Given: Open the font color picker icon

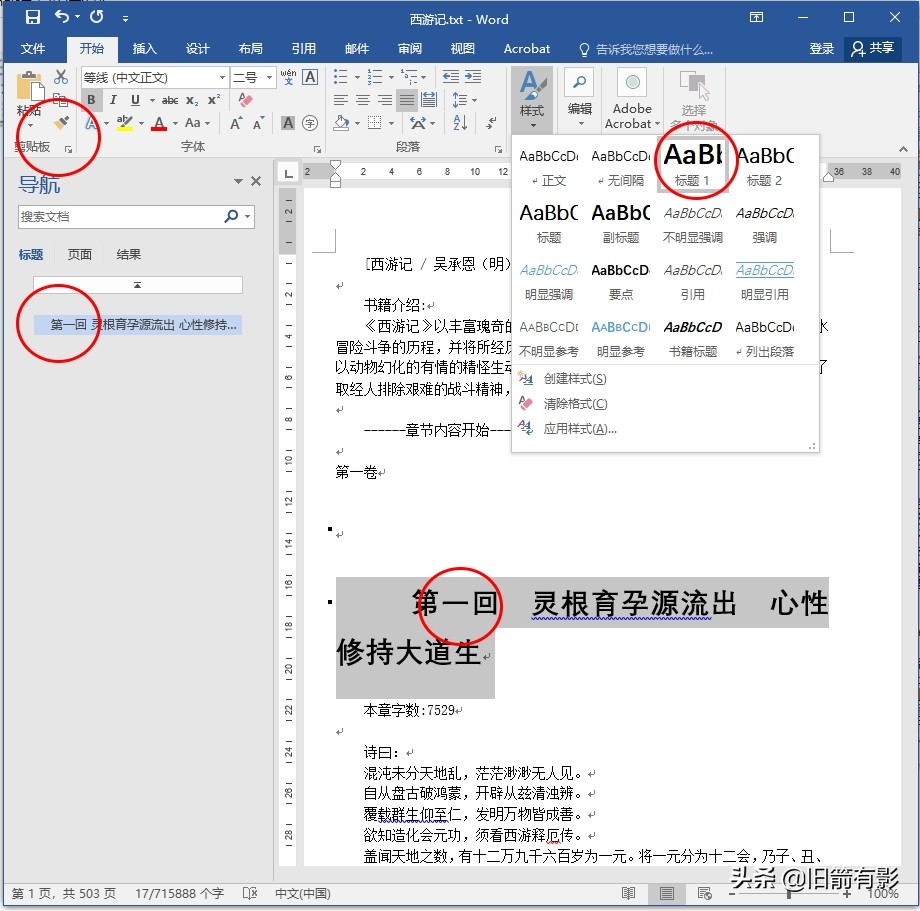Looking at the screenshot, I should (158, 122).
